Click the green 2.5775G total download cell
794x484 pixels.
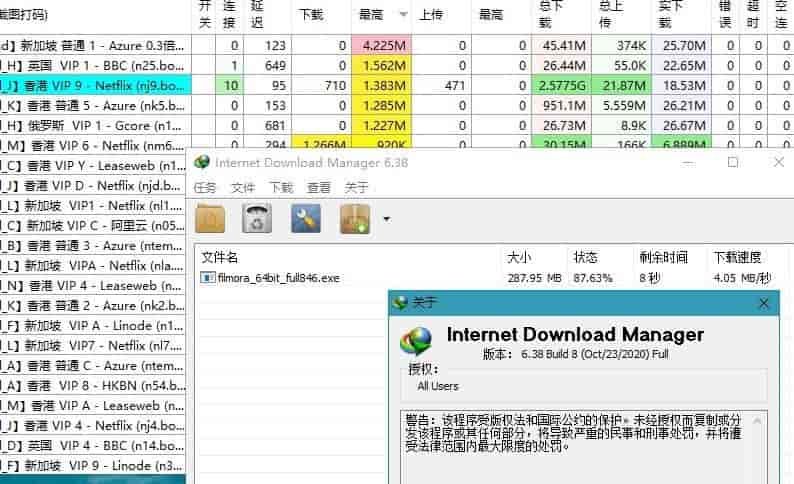(x=561, y=86)
